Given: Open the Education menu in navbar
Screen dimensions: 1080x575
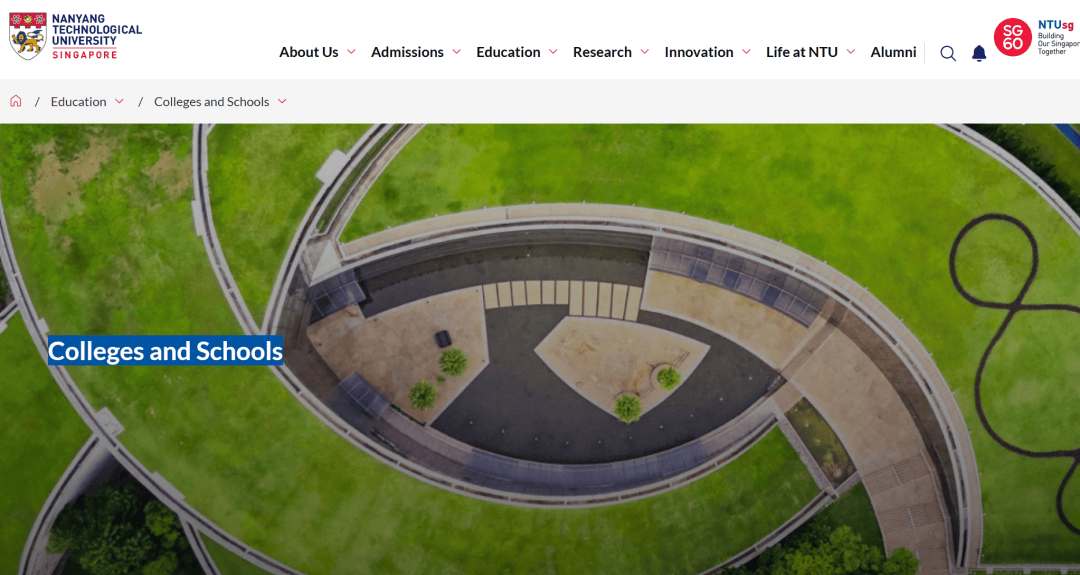Looking at the screenshot, I should [508, 52].
